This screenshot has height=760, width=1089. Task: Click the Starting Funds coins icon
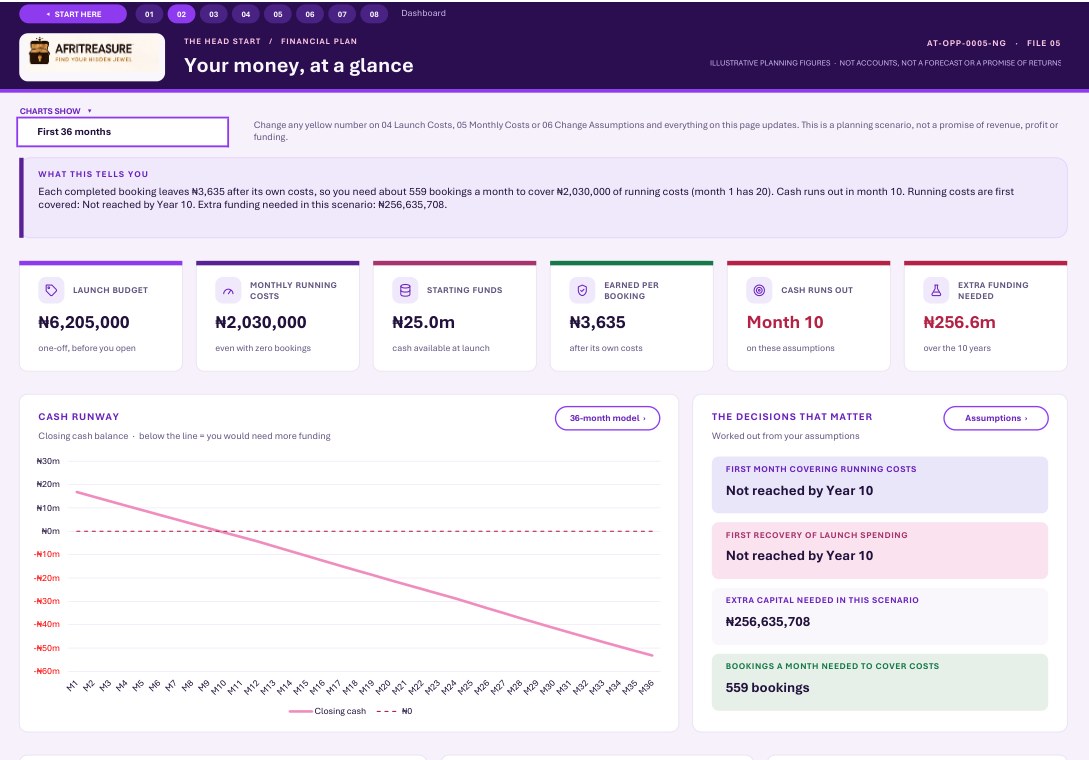(405, 290)
